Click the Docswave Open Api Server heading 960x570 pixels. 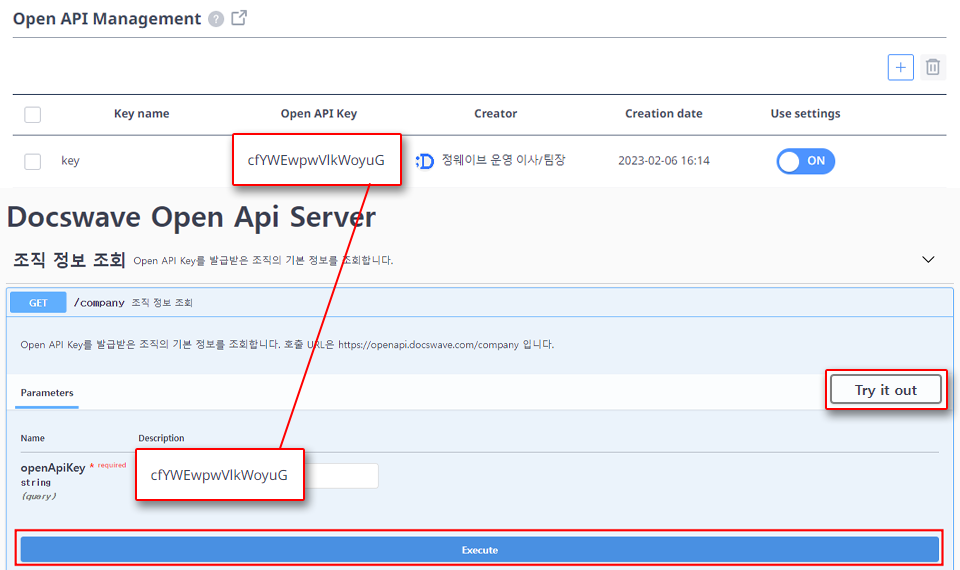[x=191, y=217]
